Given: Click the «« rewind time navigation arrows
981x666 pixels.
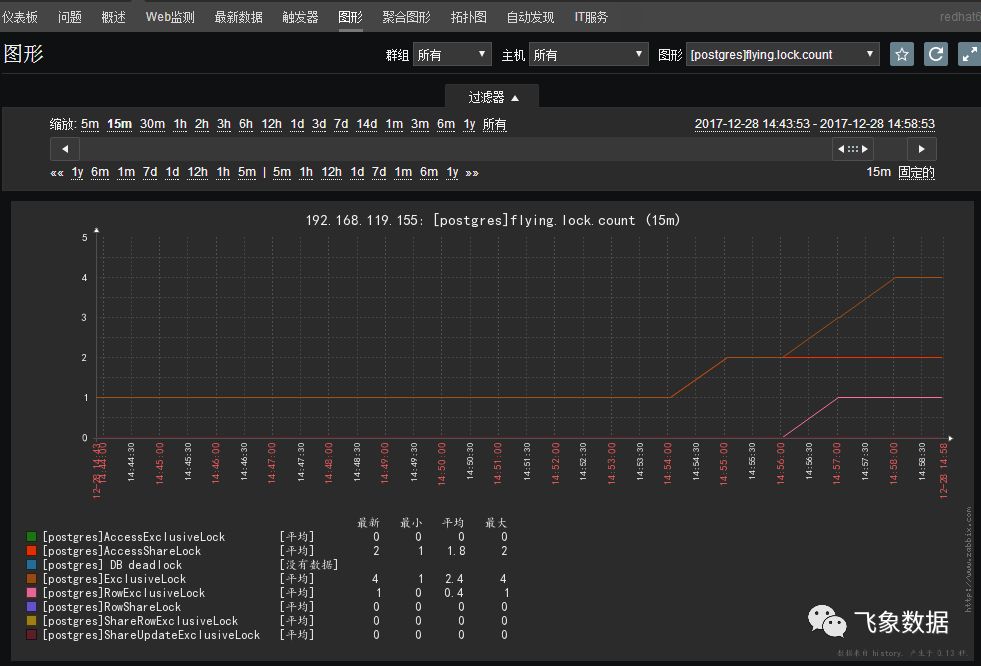Looking at the screenshot, I should click(x=57, y=172).
